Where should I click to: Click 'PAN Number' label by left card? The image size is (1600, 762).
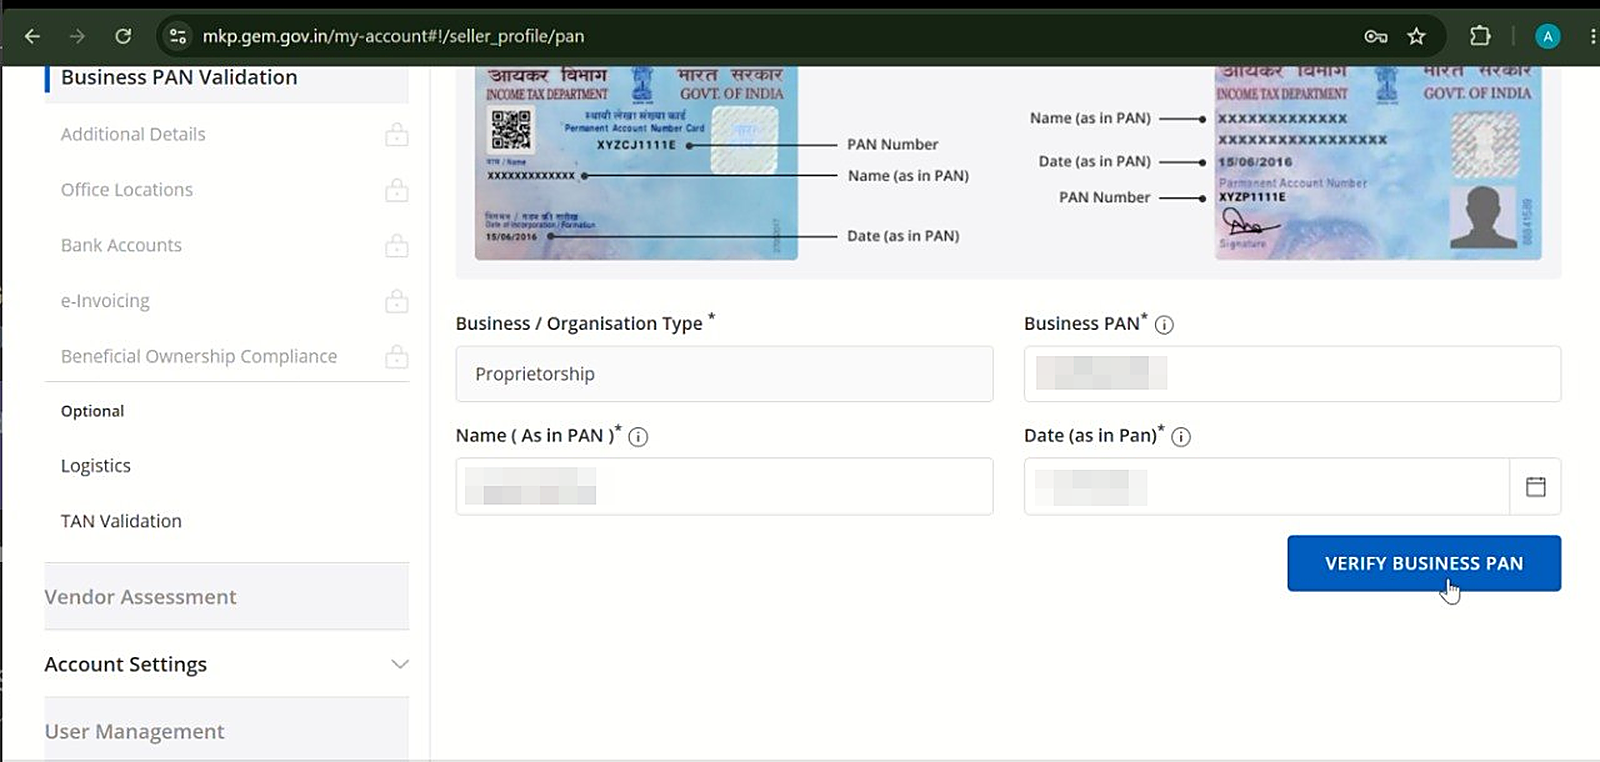point(892,144)
